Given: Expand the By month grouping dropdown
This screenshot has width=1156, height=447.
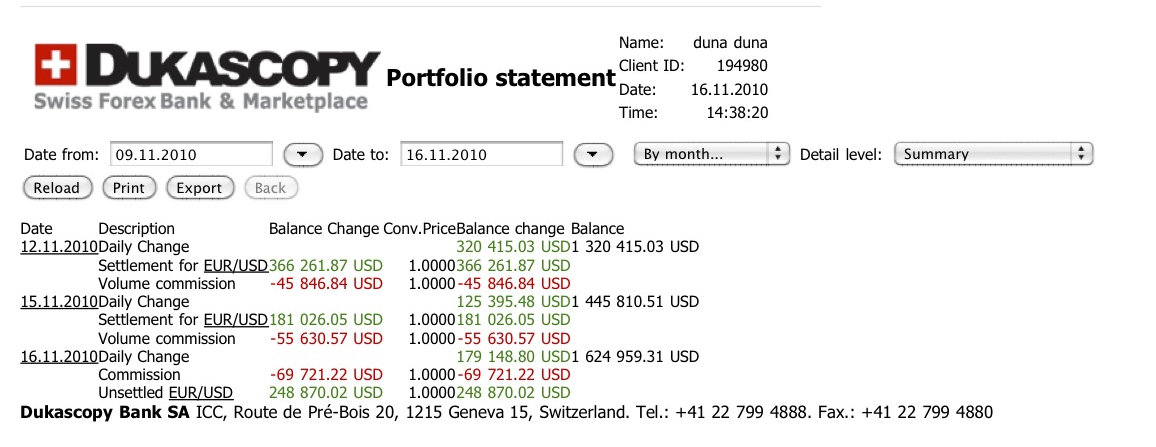Looking at the screenshot, I should (712, 154).
